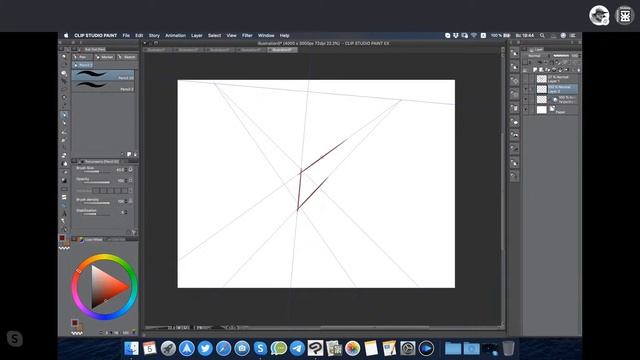Open the Layer menu
Viewport: 640px width, 360px height.
197,36
